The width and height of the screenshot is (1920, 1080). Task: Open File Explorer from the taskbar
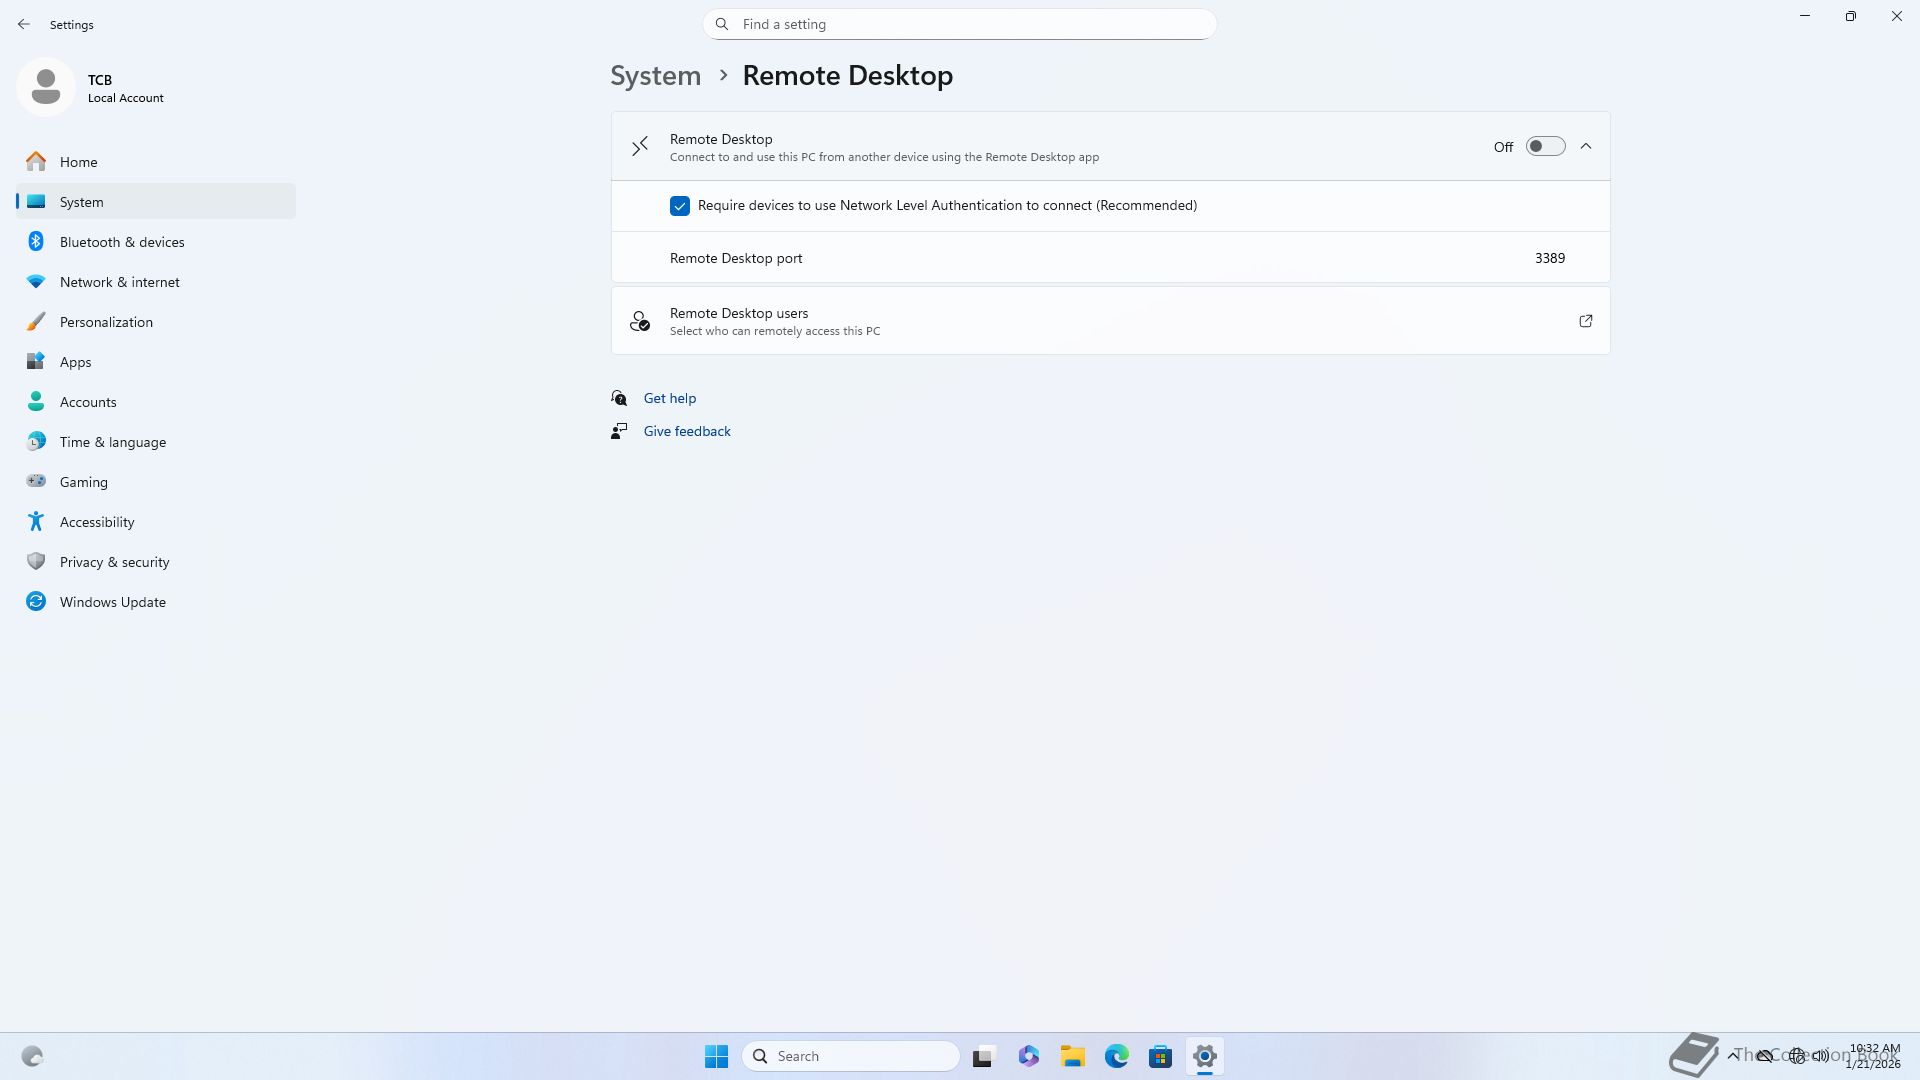(x=1072, y=1056)
